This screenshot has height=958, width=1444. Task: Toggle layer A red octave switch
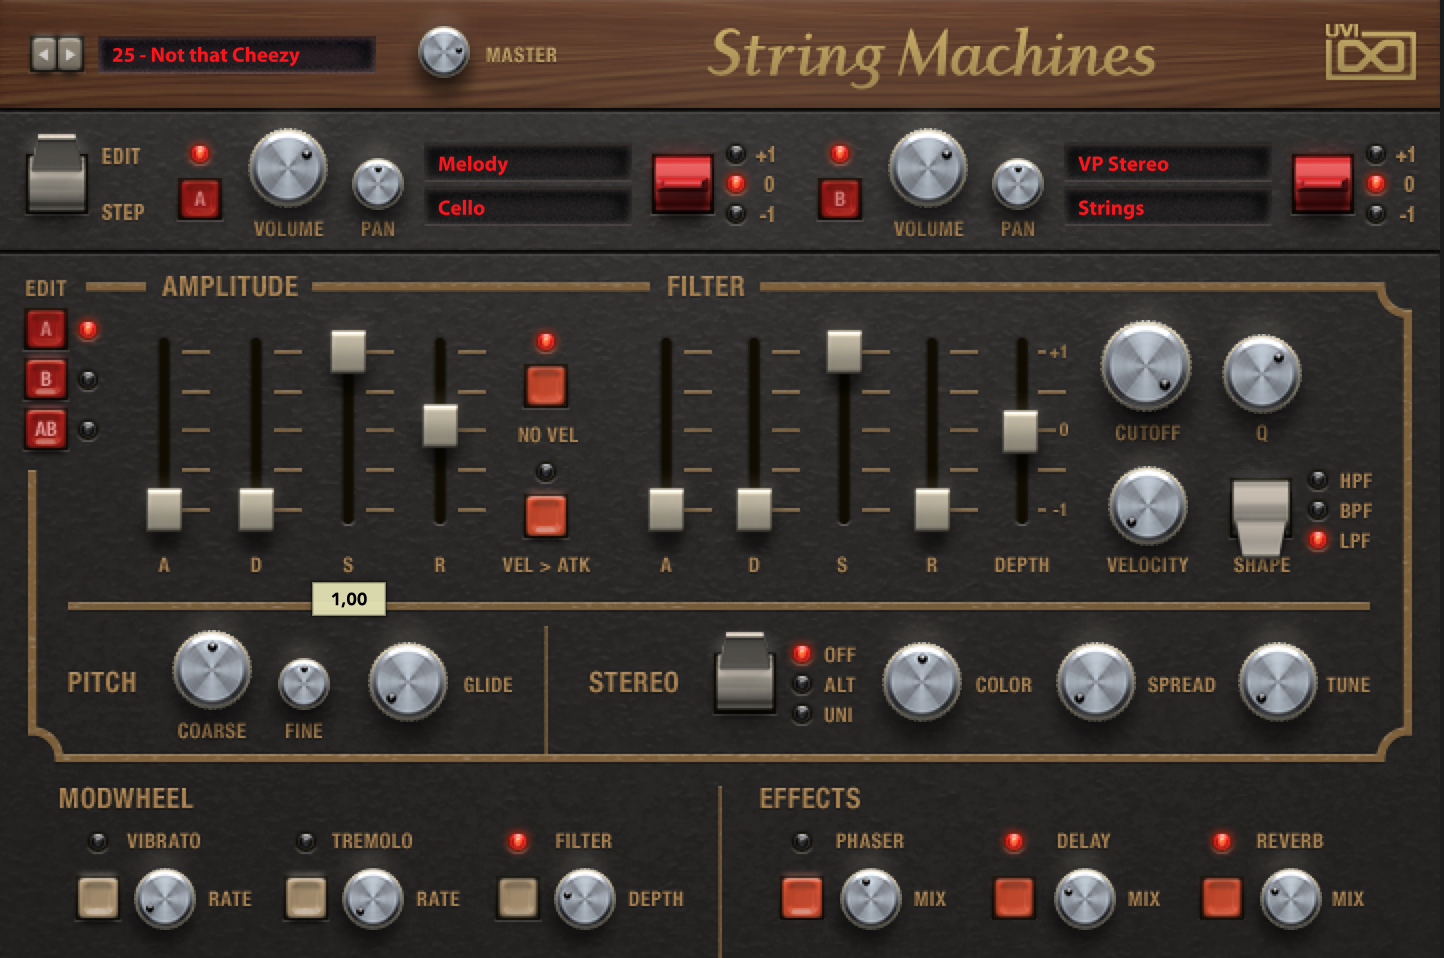coord(682,183)
